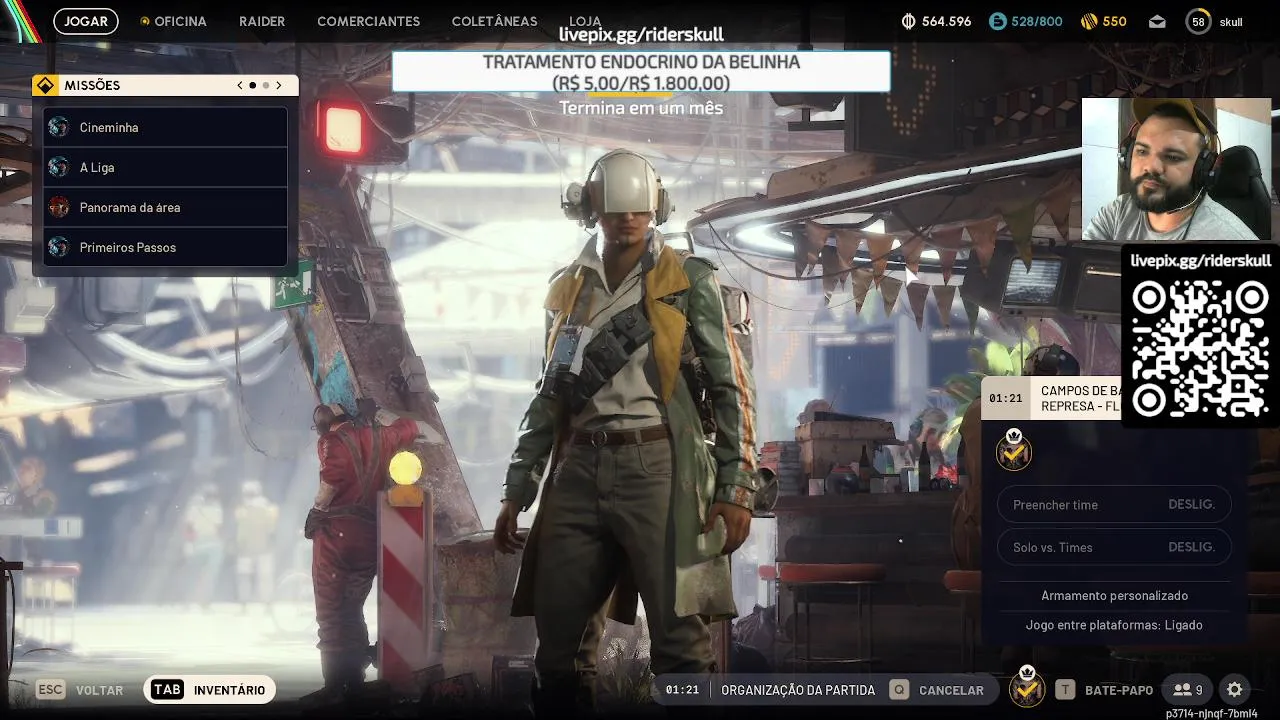Open the JOGAR tab

point(86,21)
